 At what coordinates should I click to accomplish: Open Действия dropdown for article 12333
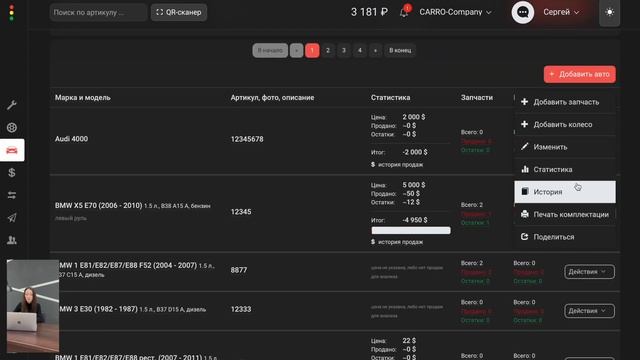point(589,311)
